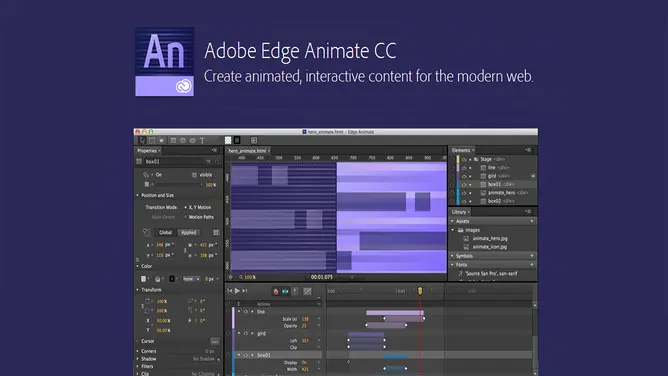Add a new font with plus icon

point(532,265)
